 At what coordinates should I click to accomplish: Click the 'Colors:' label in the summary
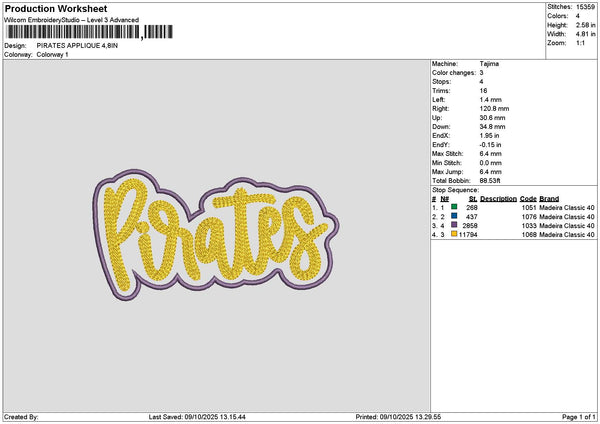[x=558, y=16]
